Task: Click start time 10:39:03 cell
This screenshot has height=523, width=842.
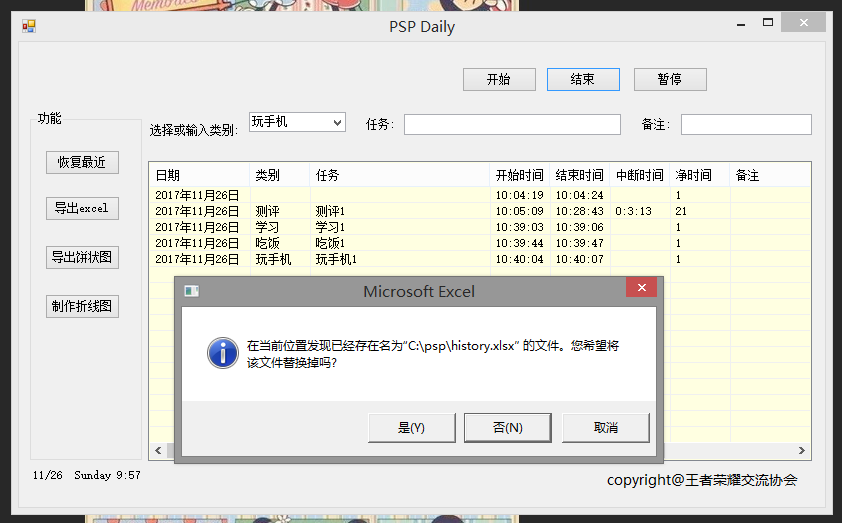Action: point(519,227)
